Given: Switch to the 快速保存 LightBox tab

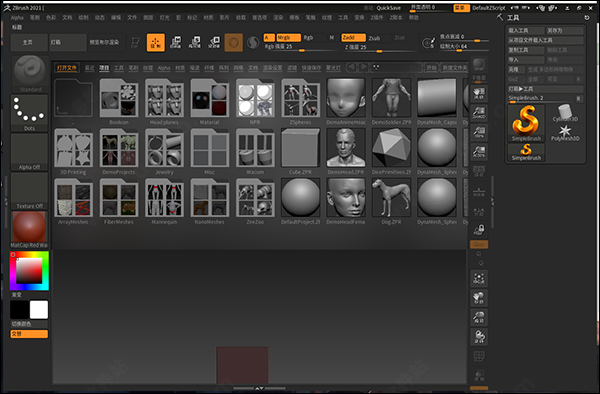Looking at the screenshot, I should (x=311, y=68).
